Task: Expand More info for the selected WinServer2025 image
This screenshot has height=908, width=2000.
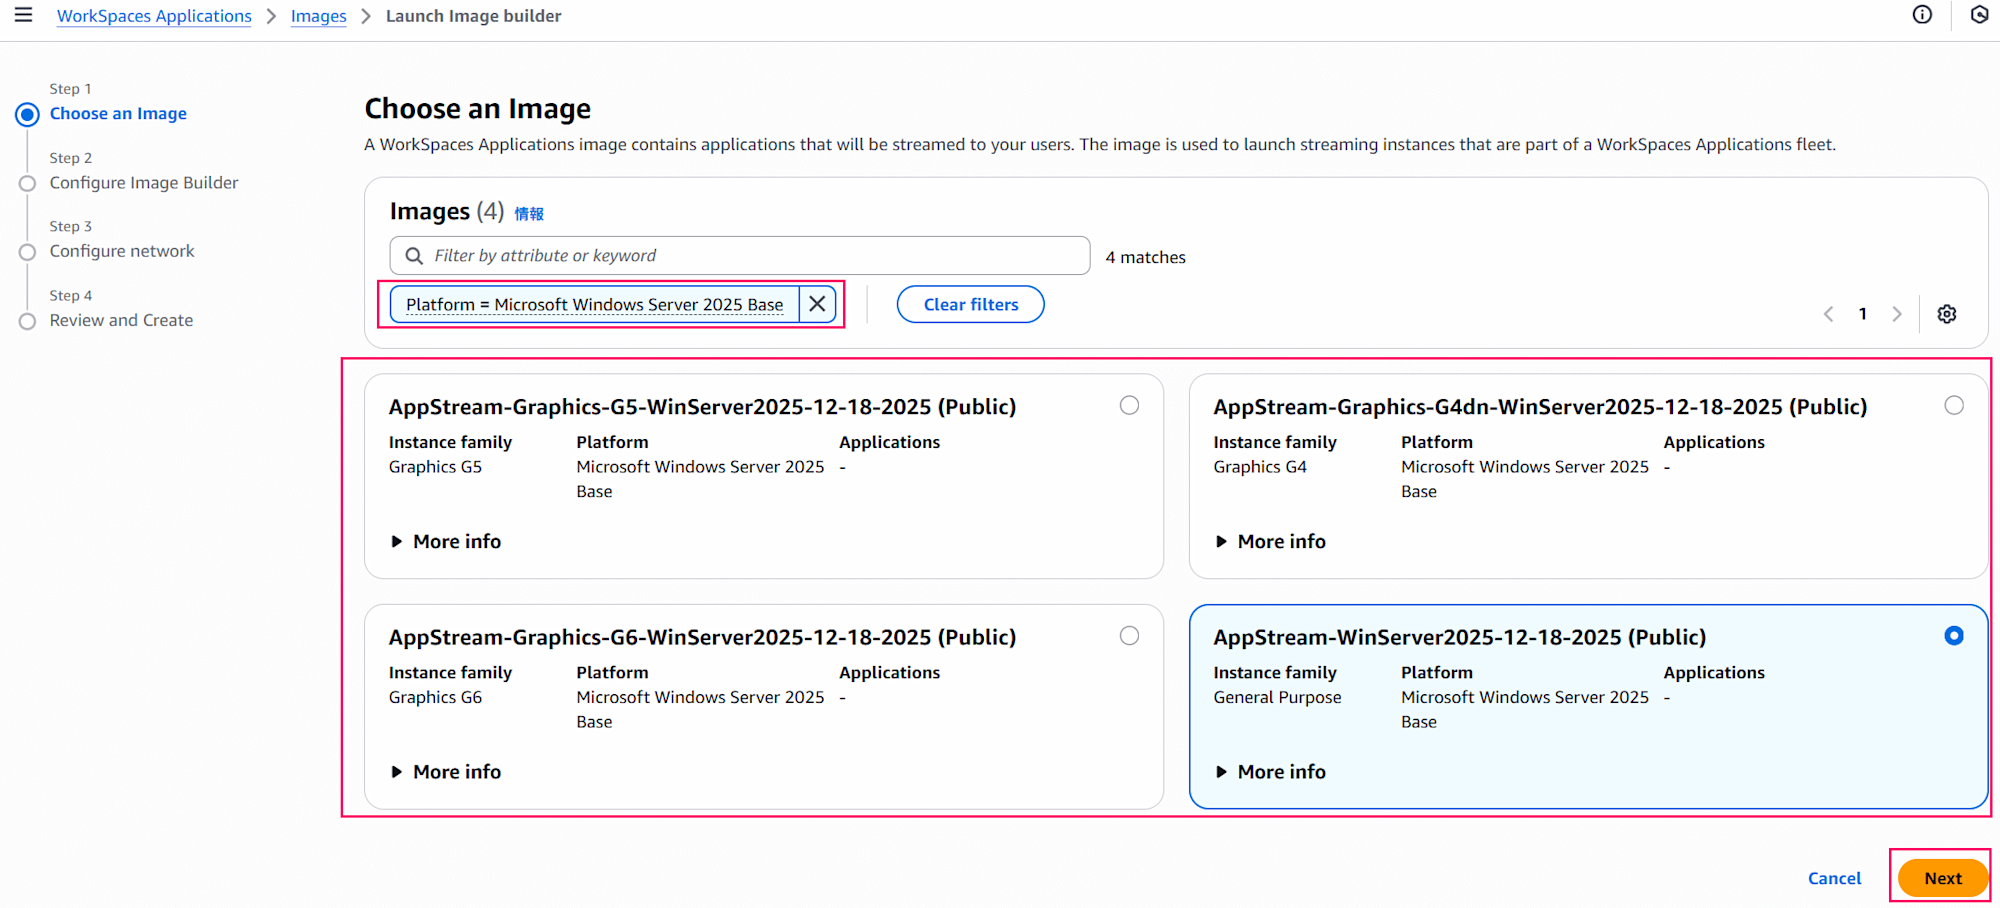Action: pyautogui.click(x=1270, y=771)
